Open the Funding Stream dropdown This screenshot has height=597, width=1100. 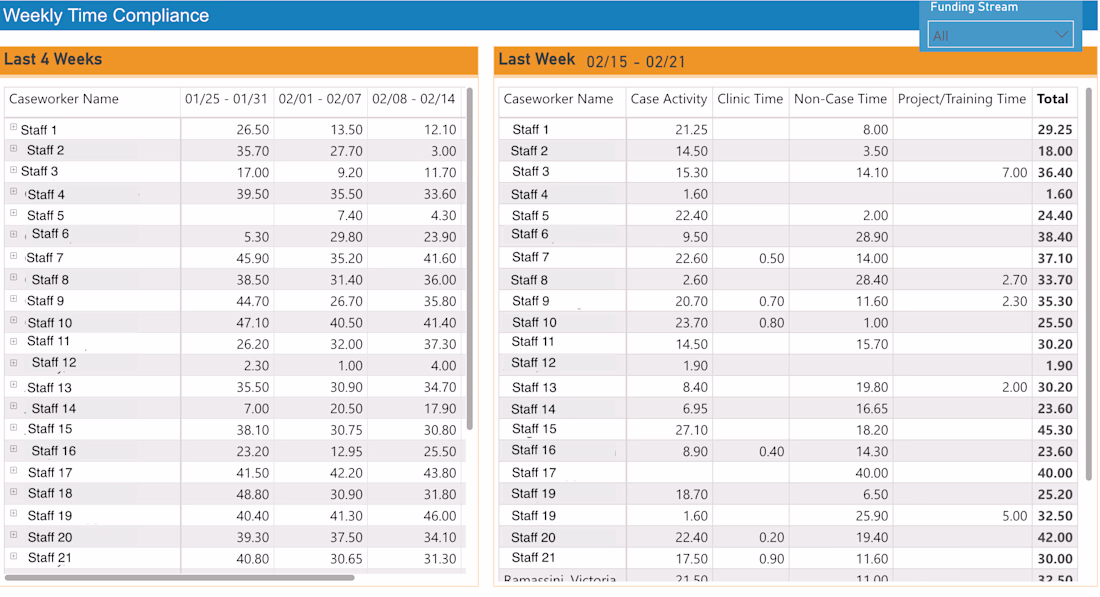pyautogui.click(x=1000, y=34)
